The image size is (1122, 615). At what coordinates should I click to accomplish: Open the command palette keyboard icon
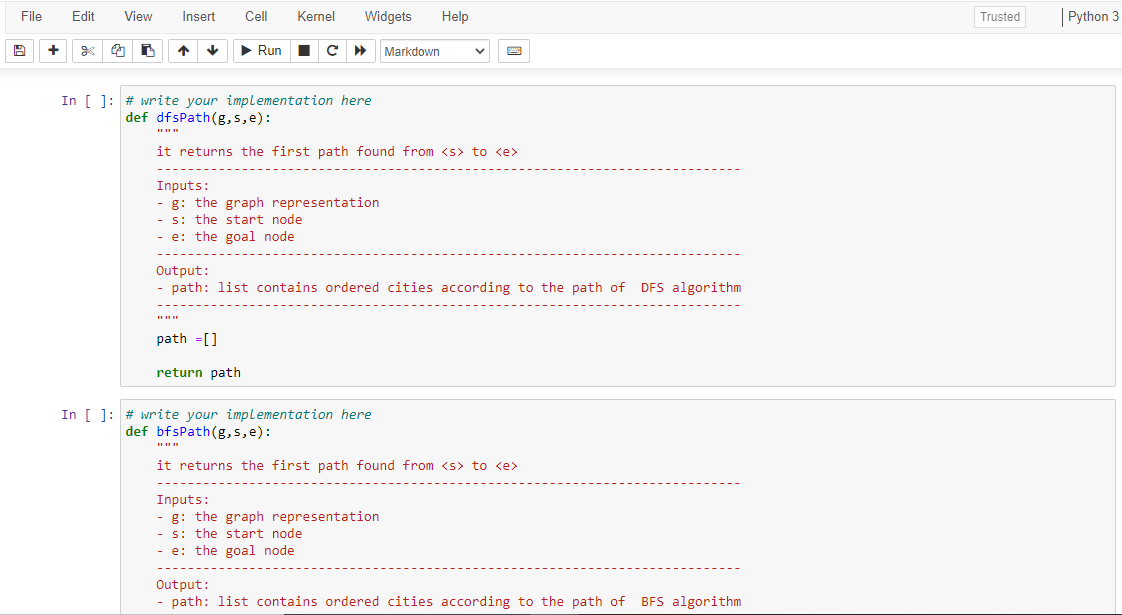[x=513, y=50]
